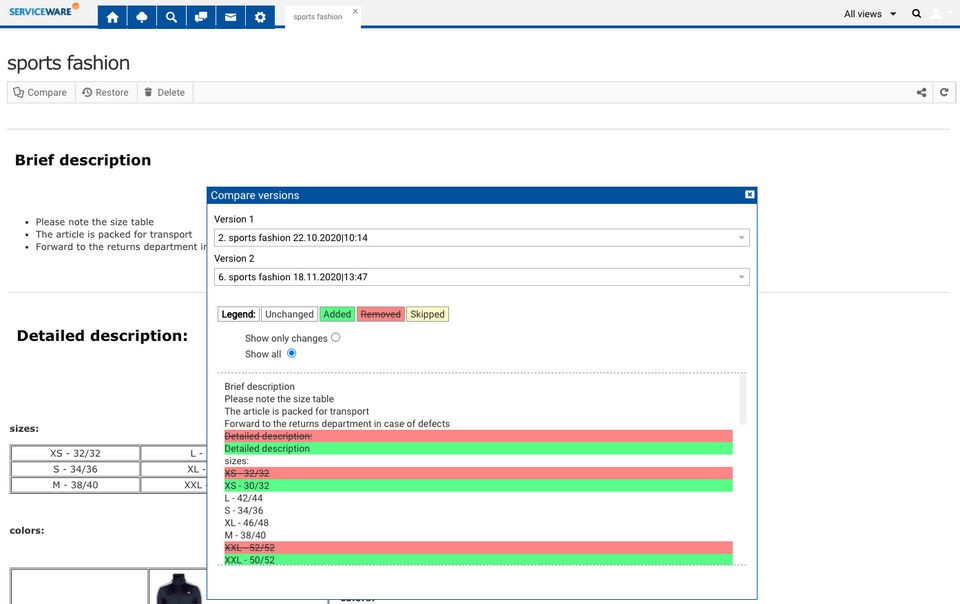Click the search magnifier at top right
960x604 pixels.
pyautogui.click(x=916, y=13)
